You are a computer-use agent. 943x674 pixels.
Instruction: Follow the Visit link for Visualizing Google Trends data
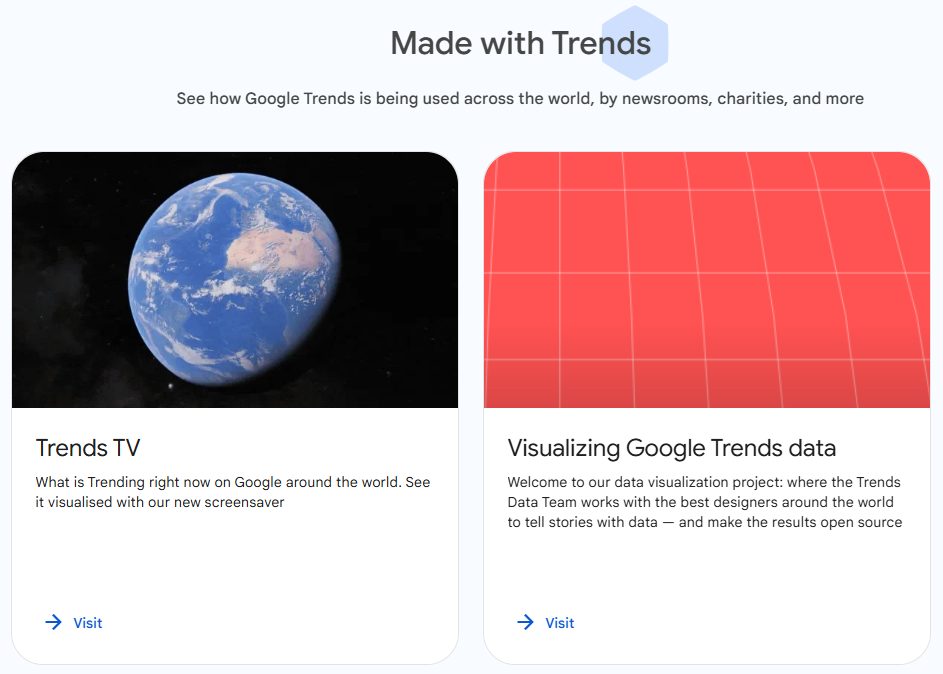(x=560, y=623)
